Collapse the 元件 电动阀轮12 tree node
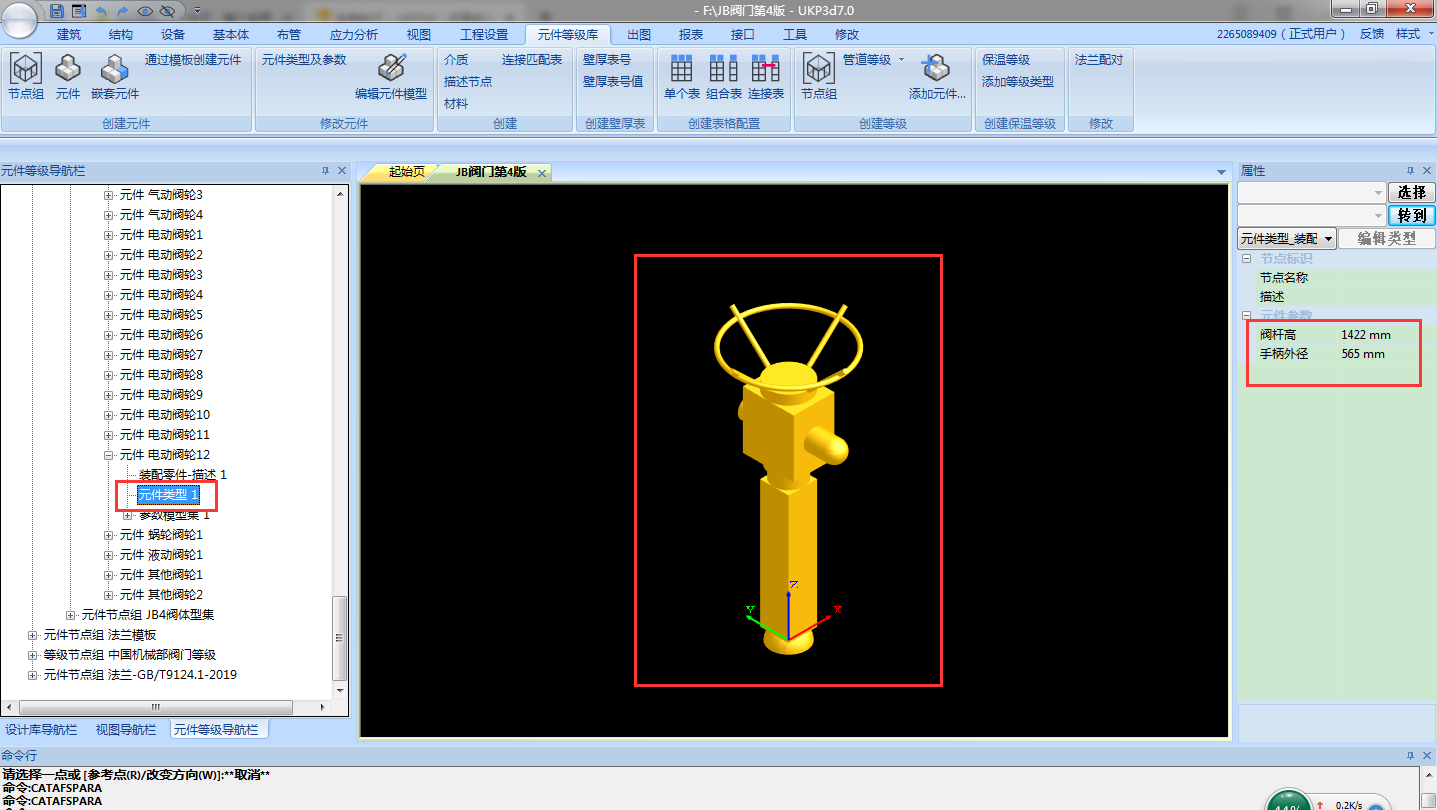 pos(109,455)
